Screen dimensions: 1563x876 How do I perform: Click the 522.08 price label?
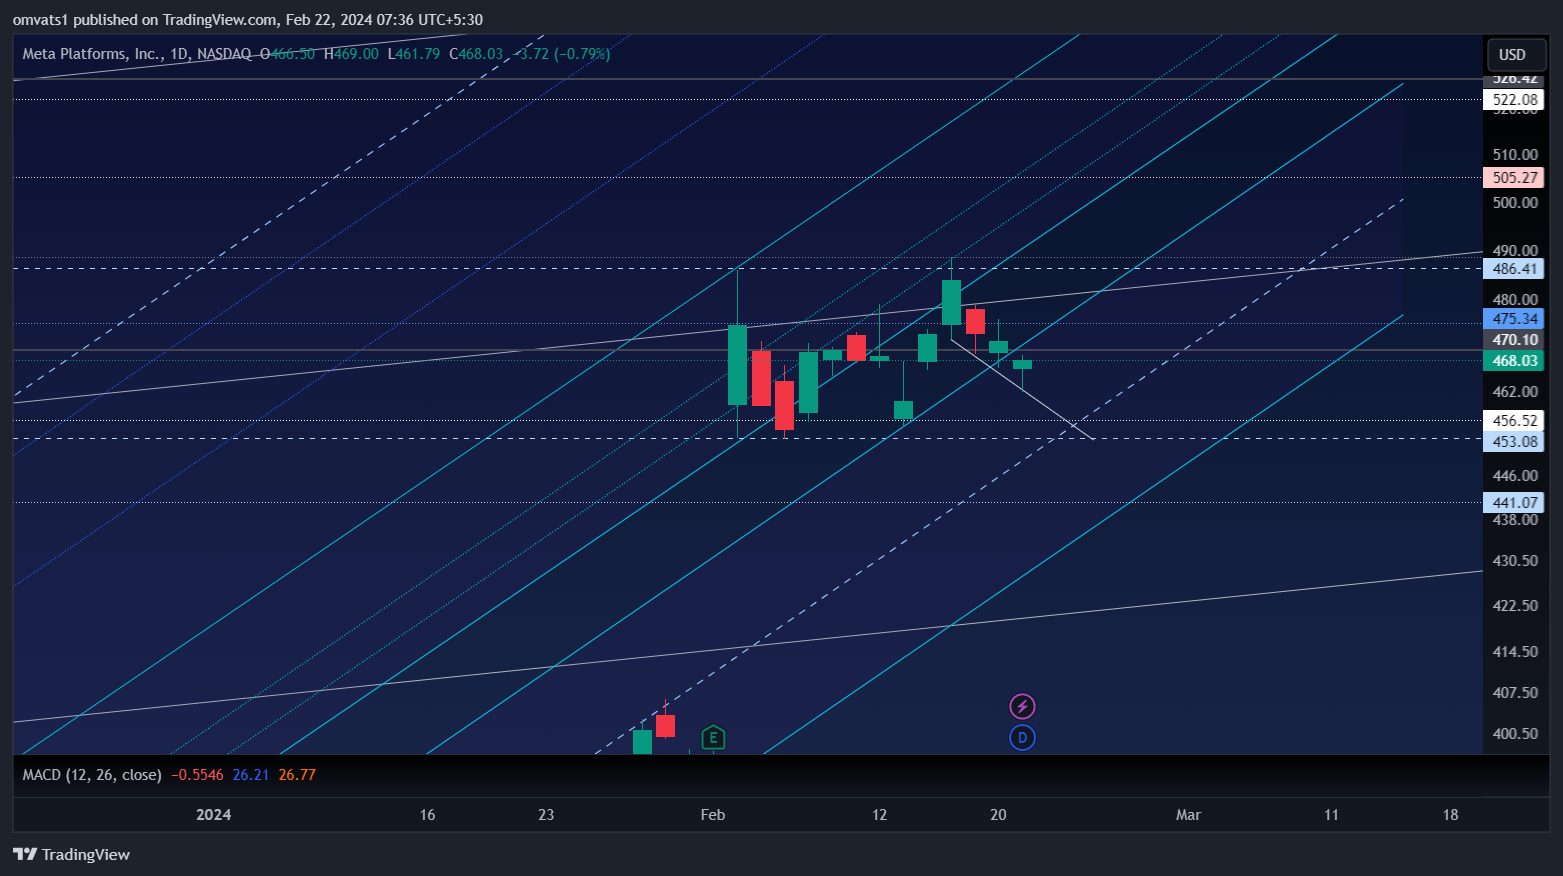[x=1513, y=100]
